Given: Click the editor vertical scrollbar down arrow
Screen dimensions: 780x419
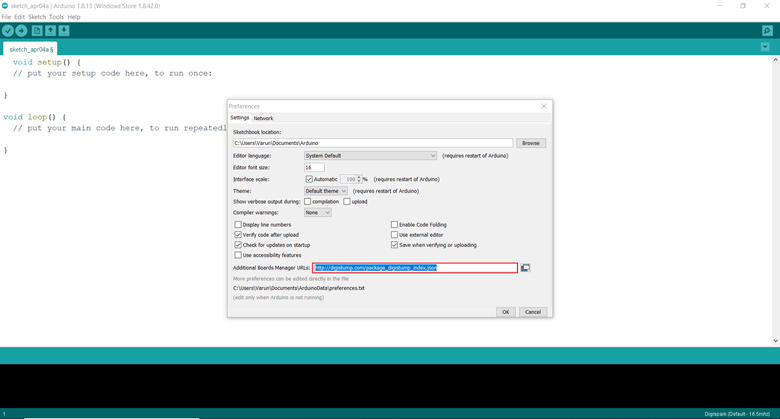Looking at the screenshot, I should pyautogui.click(x=776, y=341).
